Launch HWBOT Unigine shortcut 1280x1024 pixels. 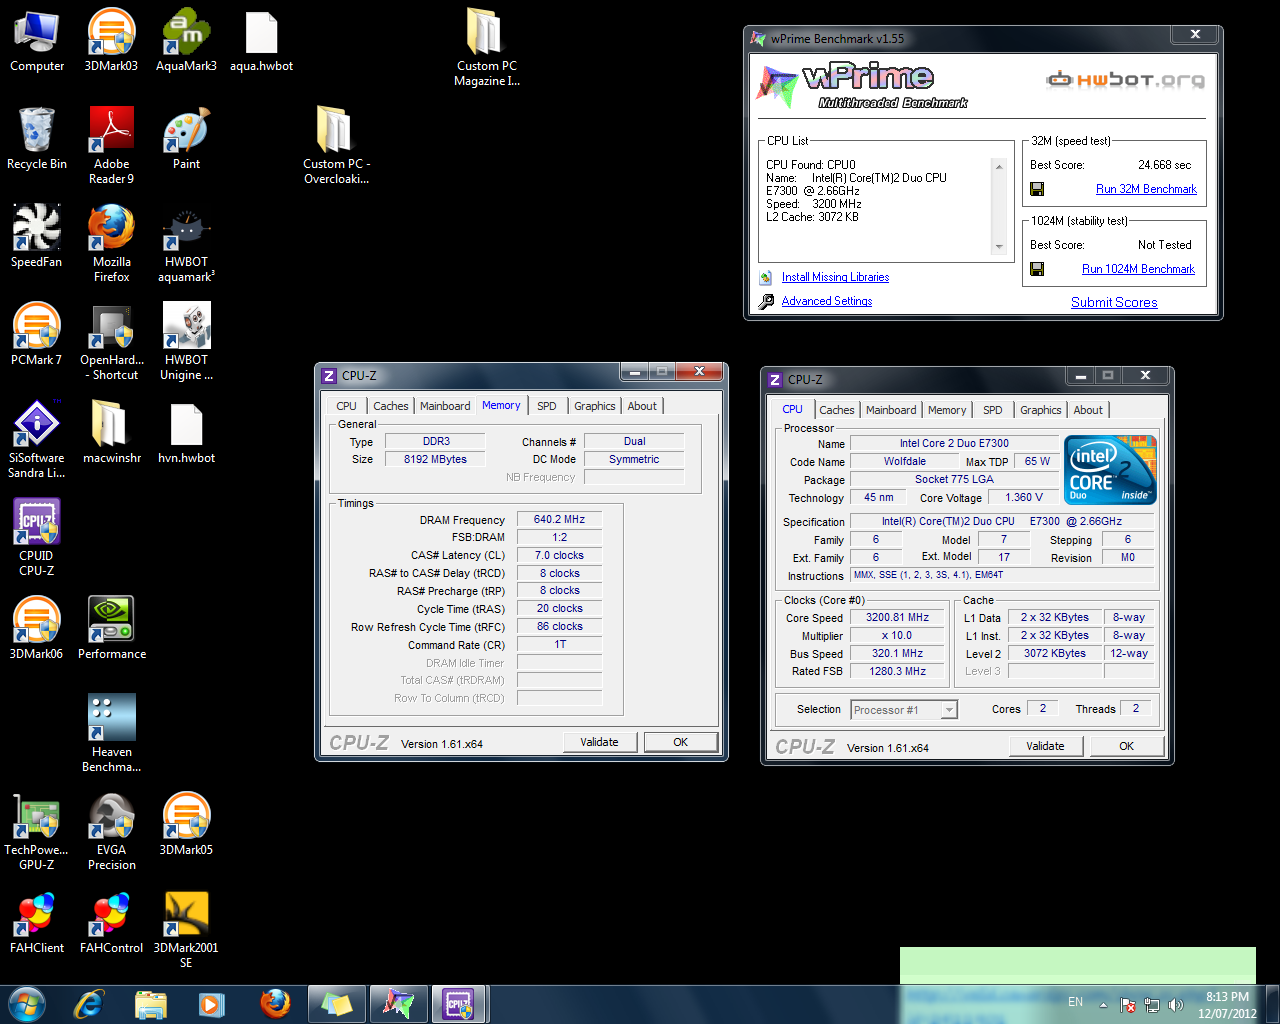coord(186,342)
